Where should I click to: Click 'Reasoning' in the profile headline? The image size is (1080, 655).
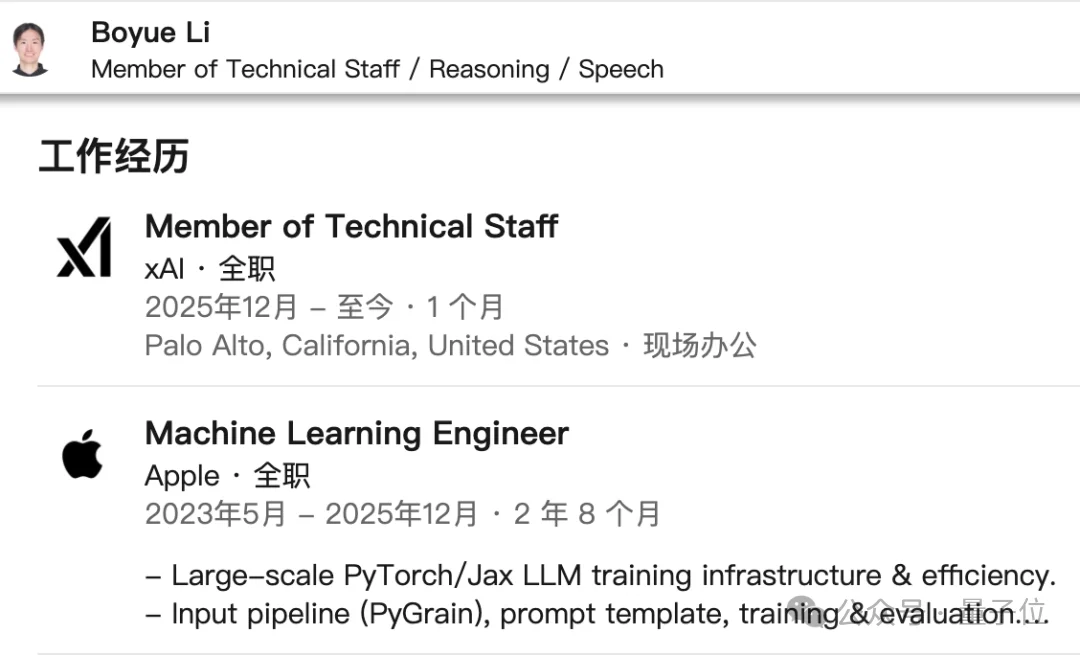click(489, 69)
